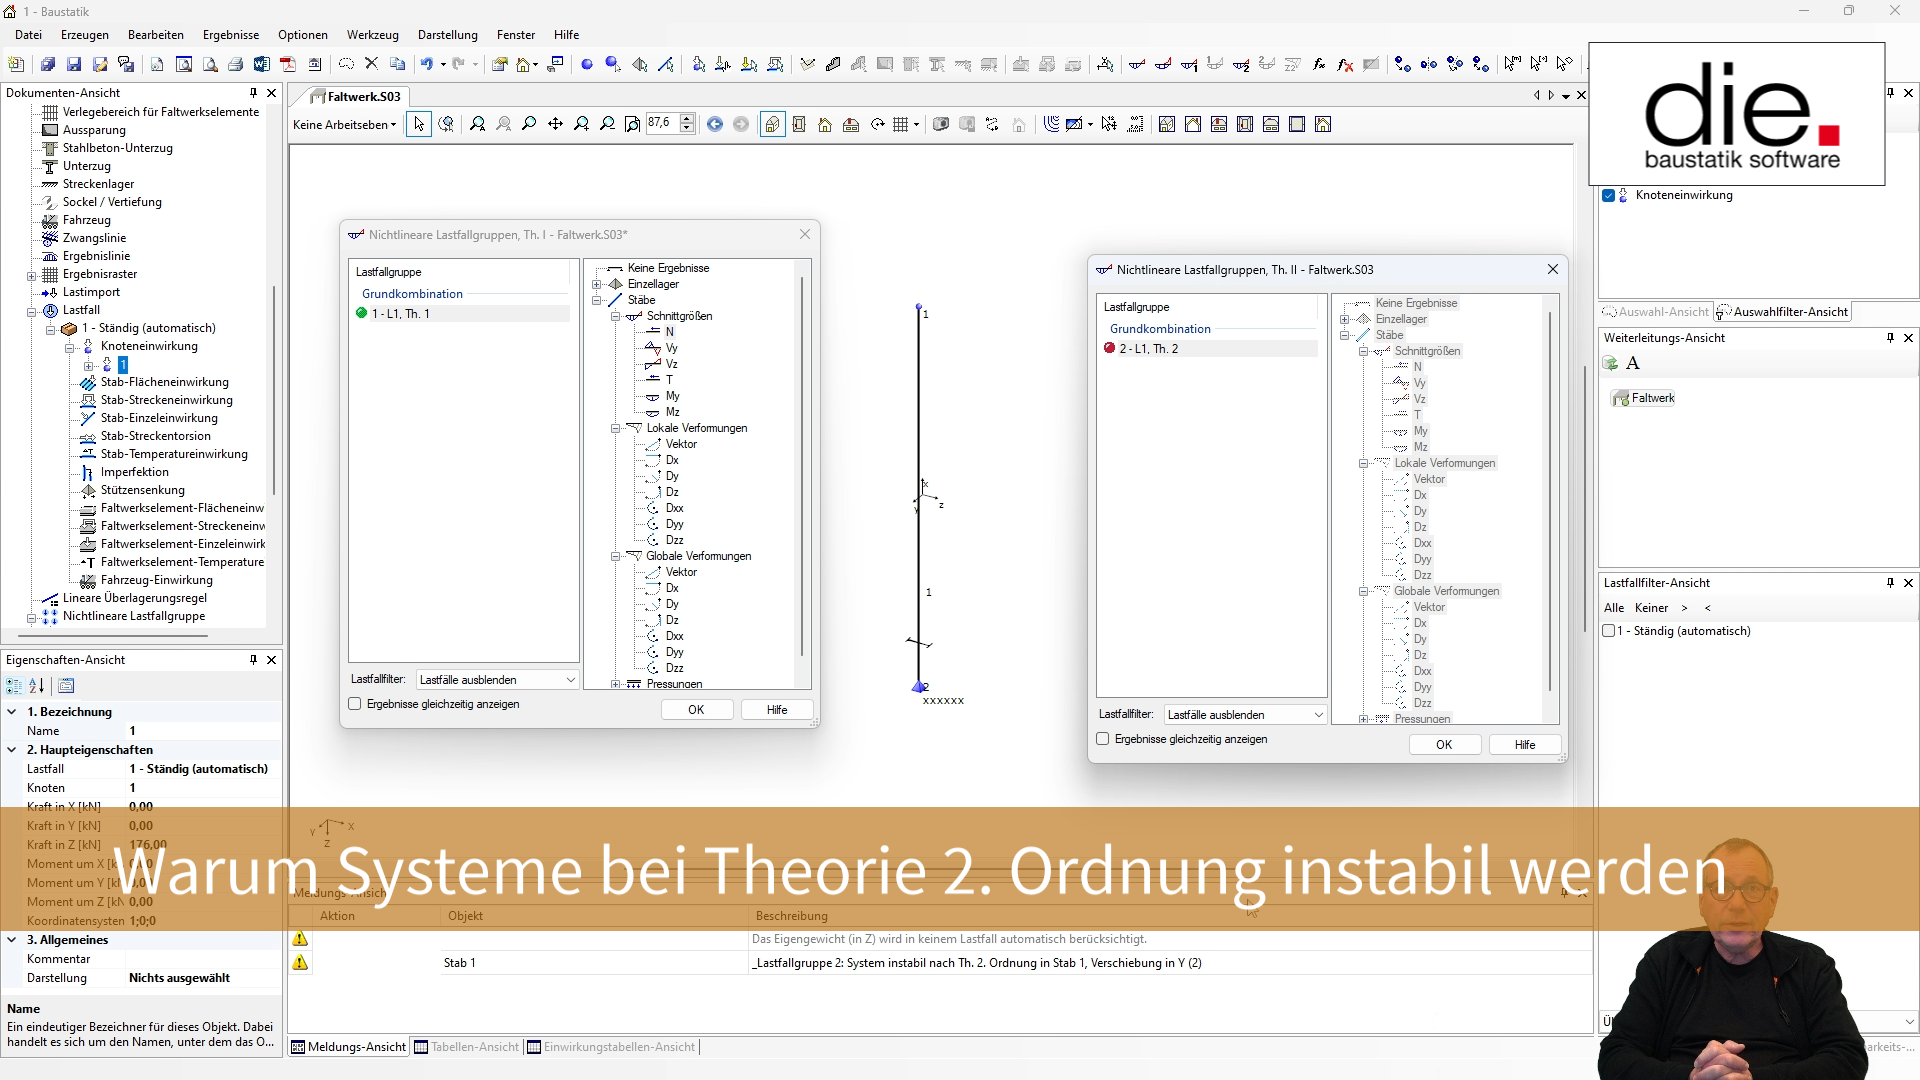Image resolution: width=1920 pixels, height=1080 pixels.
Task: Toggle pin of Weiterleitungs-Ansicht panel
Action: click(1890, 338)
